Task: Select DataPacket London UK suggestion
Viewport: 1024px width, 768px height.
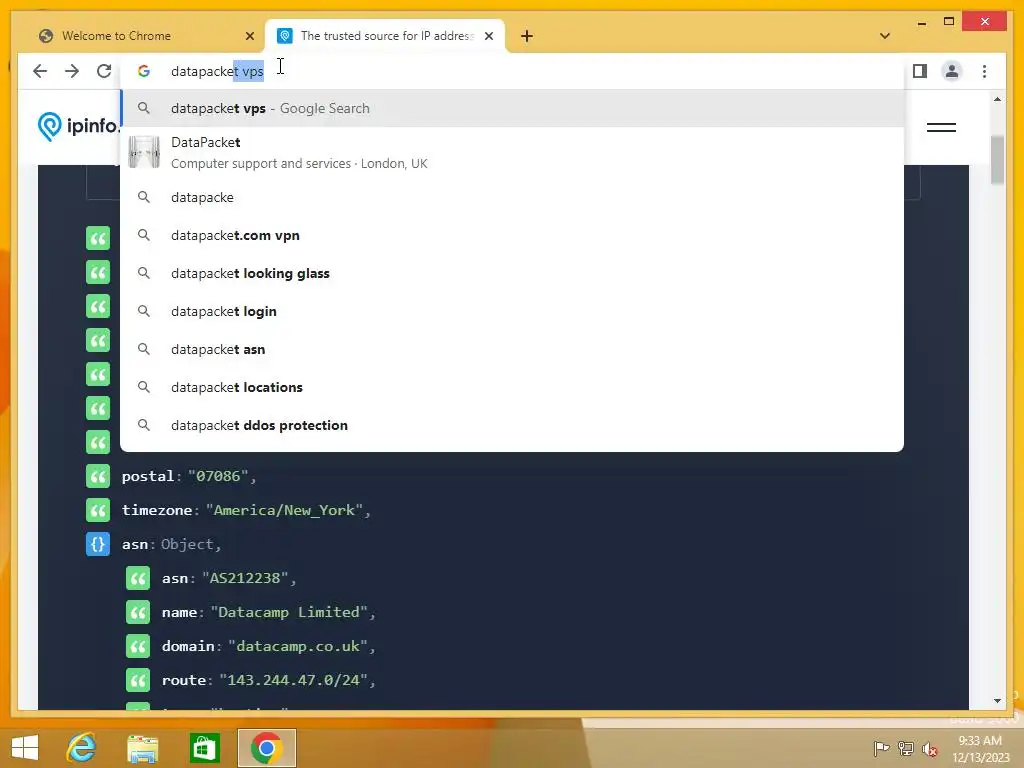Action: click(513, 153)
